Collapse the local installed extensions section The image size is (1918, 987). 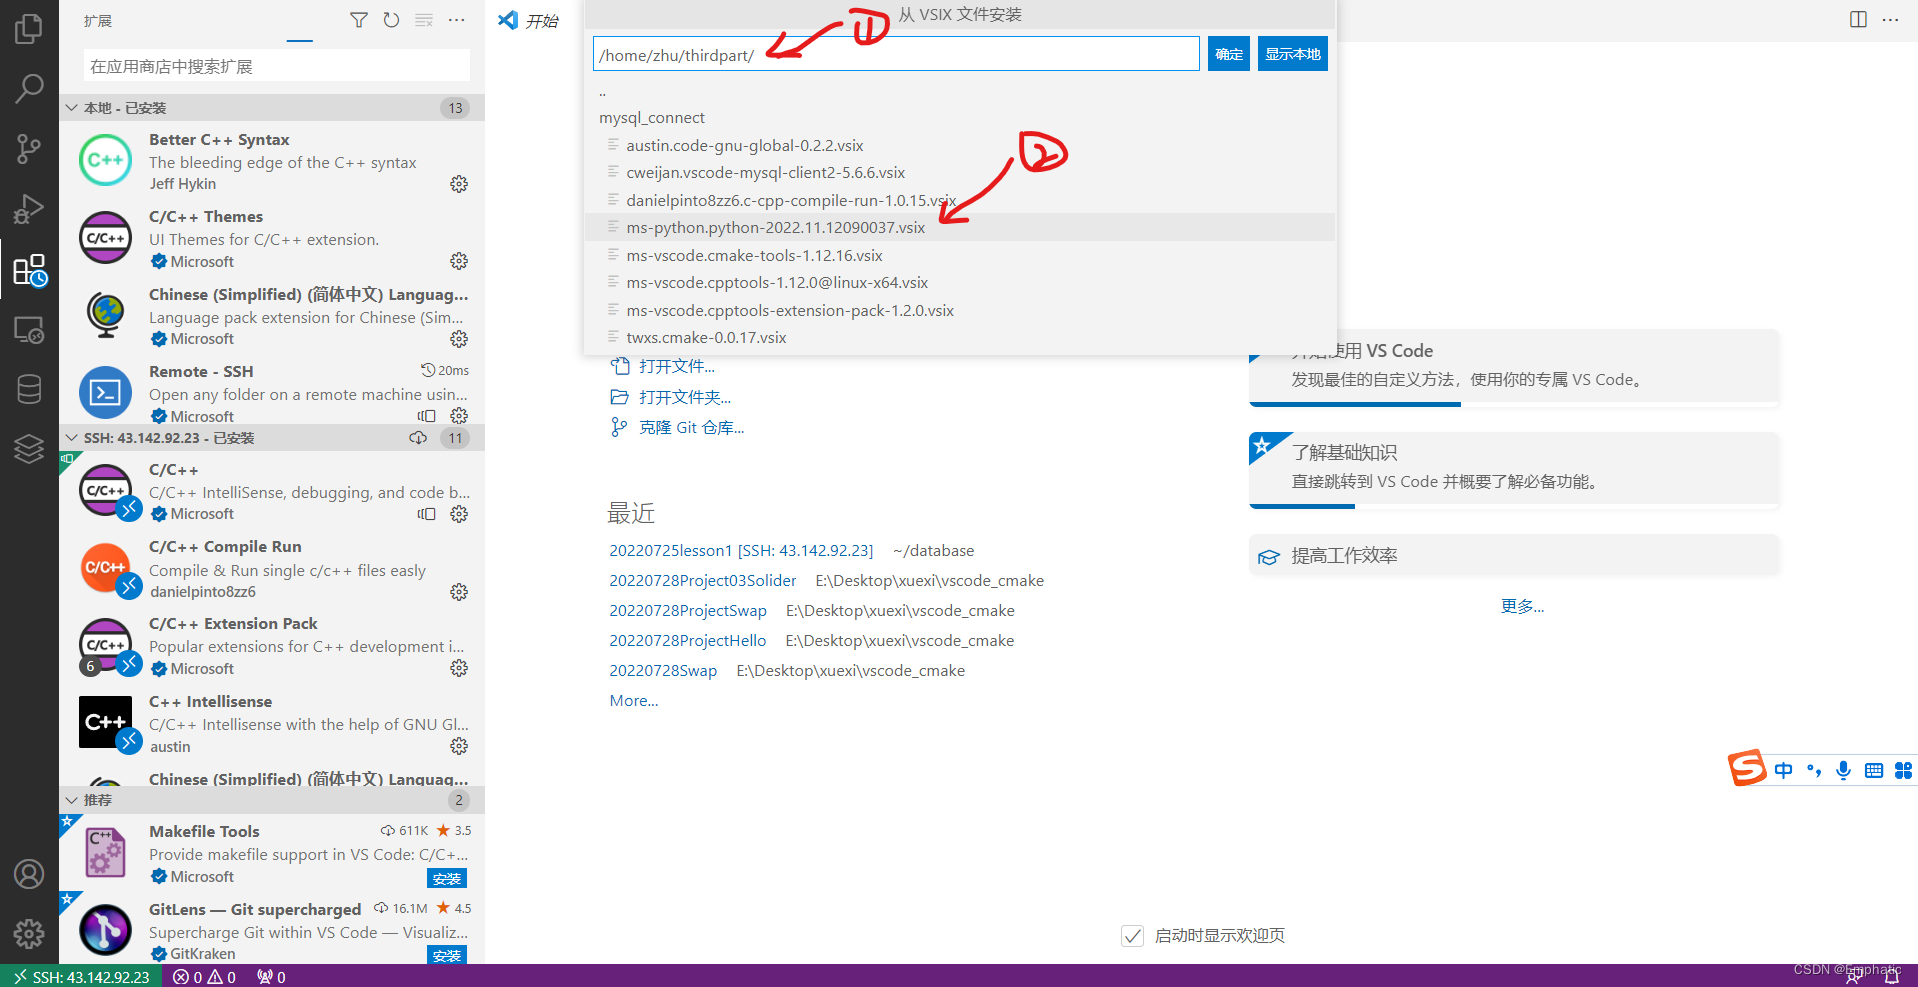point(272,108)
